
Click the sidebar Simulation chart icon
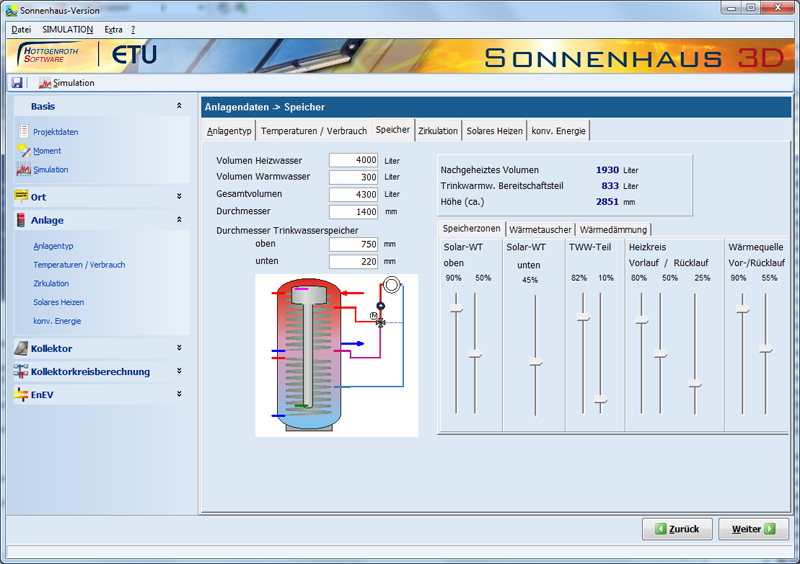pyautogui.click(x=23, y=169)
